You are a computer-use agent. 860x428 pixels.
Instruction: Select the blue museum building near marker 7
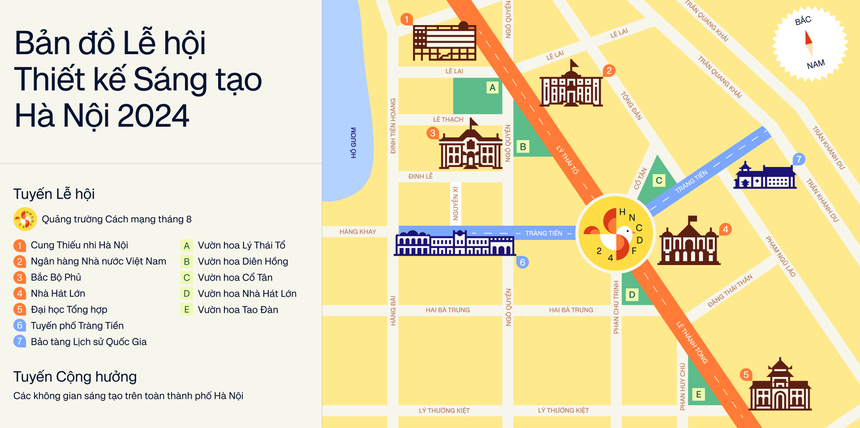(x=765, y=176)
